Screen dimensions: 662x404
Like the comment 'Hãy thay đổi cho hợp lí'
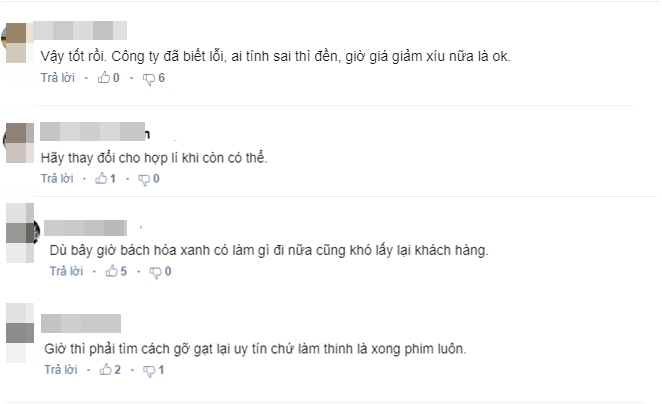pos(101,179)
